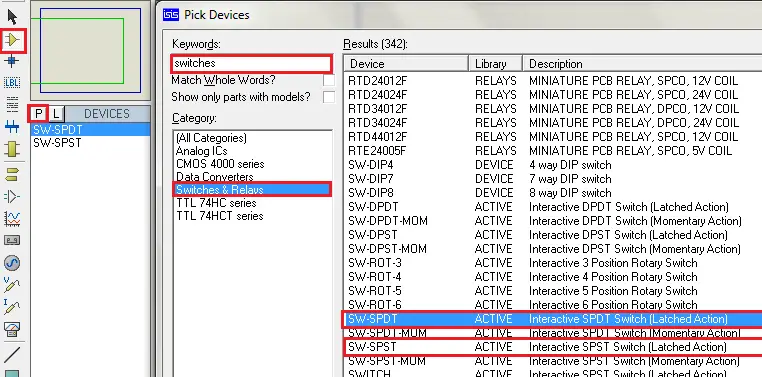Image resolution: width=762 pixels, height=377 pixels.
Task: Select Switches & Relays category
Action: click(253, 189)
